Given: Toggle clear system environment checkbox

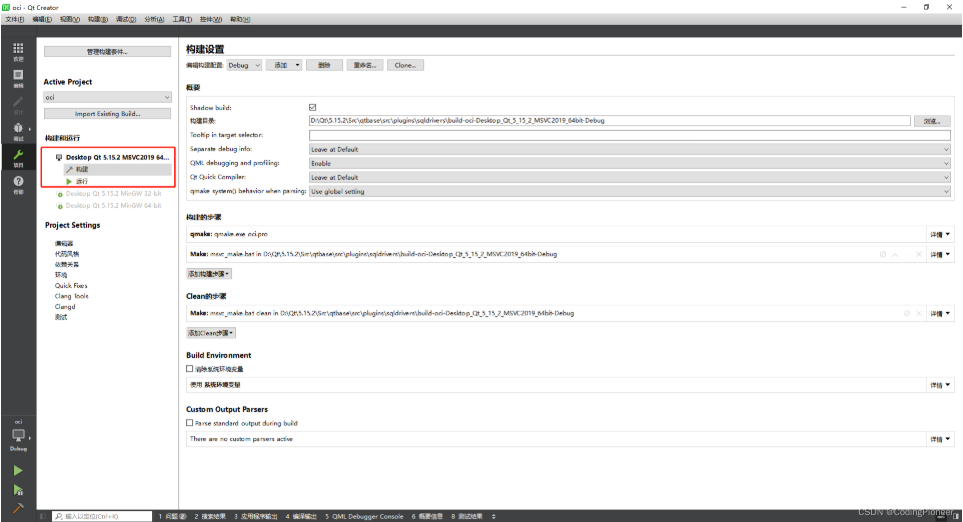Looking at the screenshot, I should [x=190, y=368].
